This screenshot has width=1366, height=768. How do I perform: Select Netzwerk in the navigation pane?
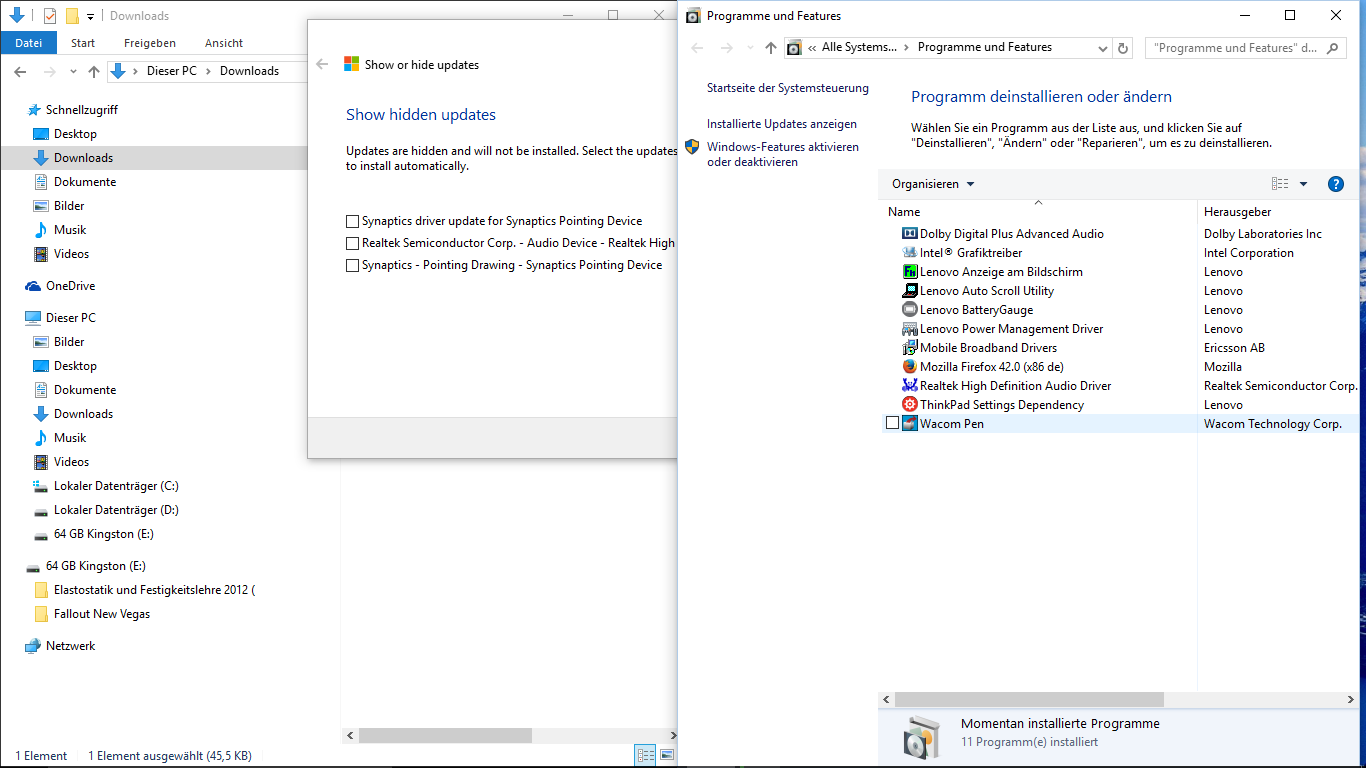tap(70, 646)
